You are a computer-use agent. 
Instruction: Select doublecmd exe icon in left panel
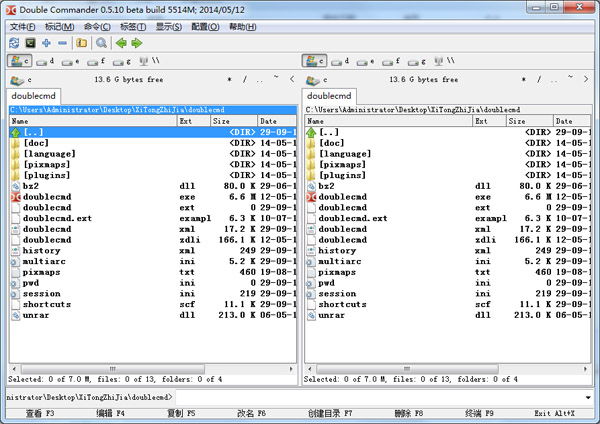15,197
